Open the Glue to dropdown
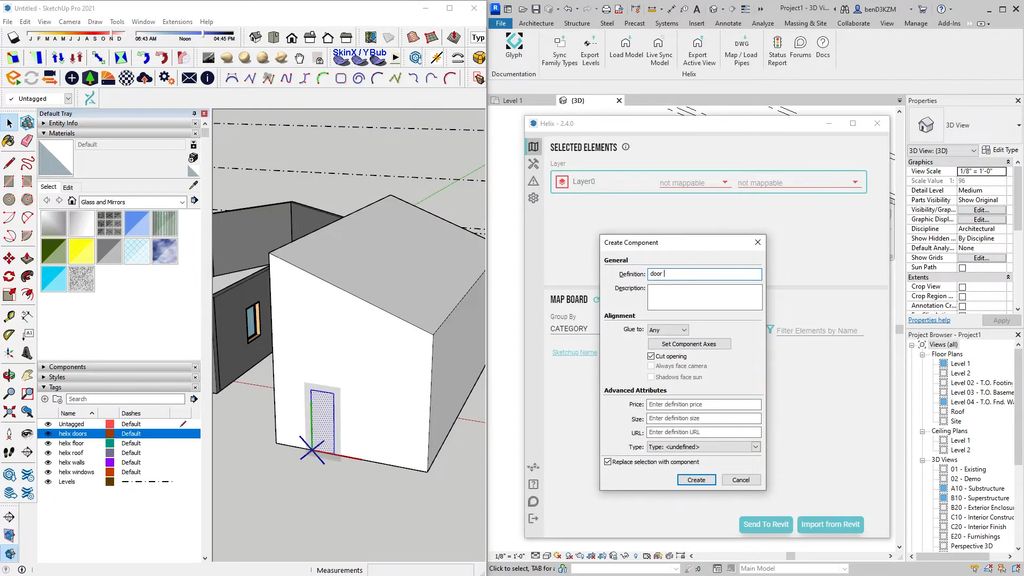This screenshot has width=1024, height=576. (668, 329)
